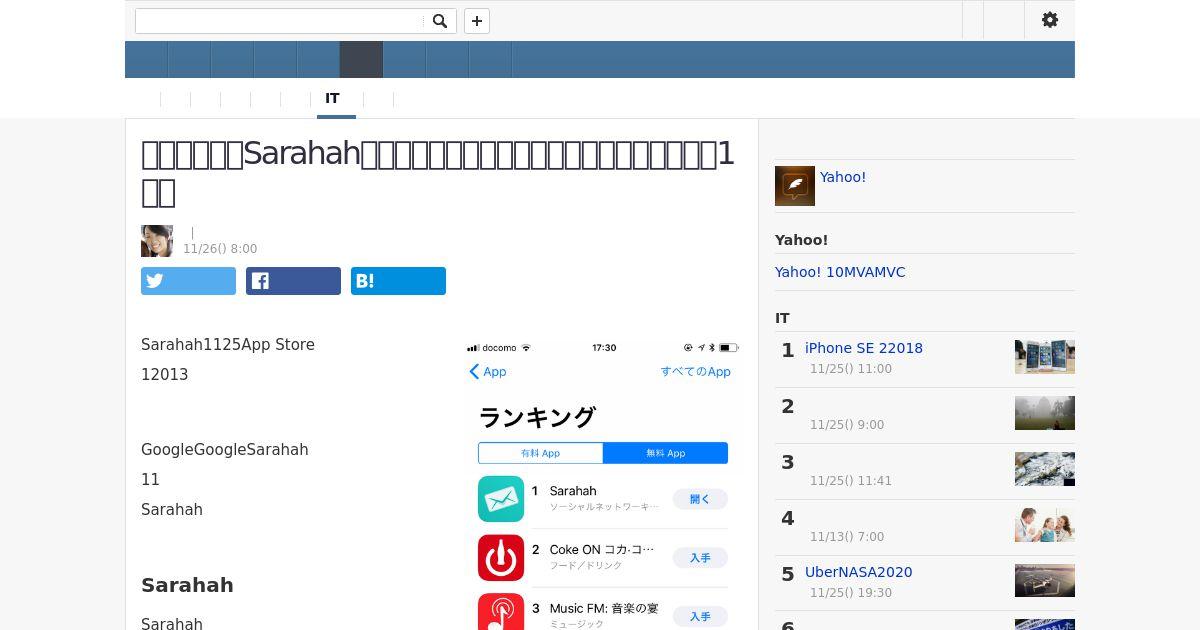This screenshot has width=1200, height=630.
Task: Click thumbnail of the rank 3 article
Action: pos(1045,469)
